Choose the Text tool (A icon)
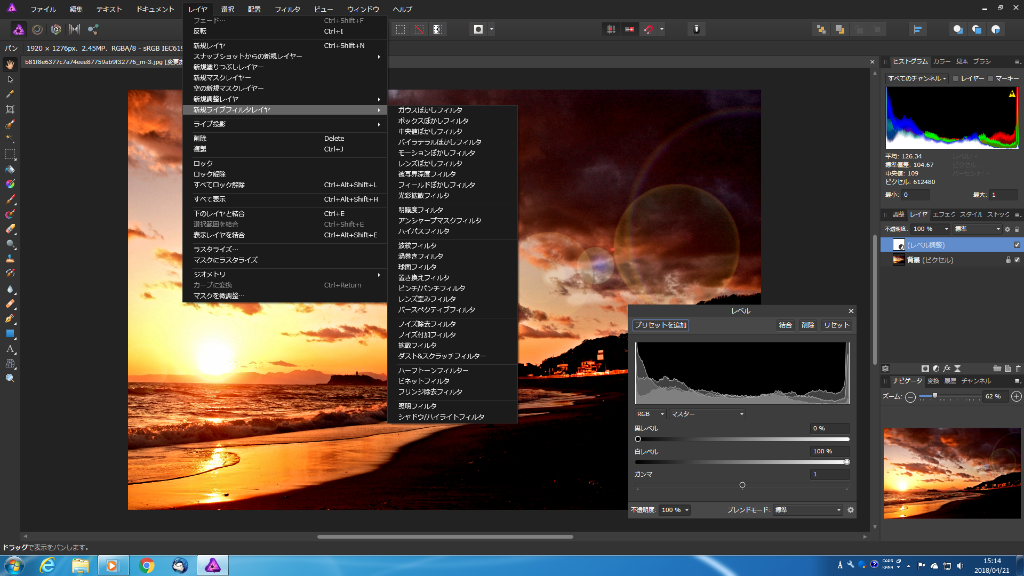1024x576 pixels. click(10, 349)
